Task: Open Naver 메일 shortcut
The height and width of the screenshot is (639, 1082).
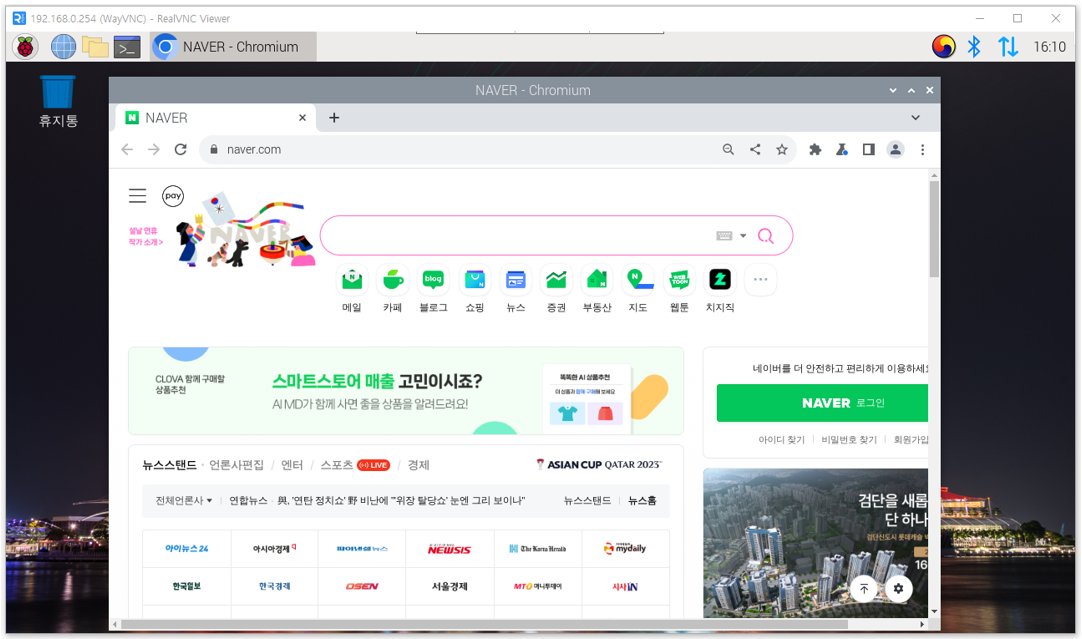Action: 352,288
